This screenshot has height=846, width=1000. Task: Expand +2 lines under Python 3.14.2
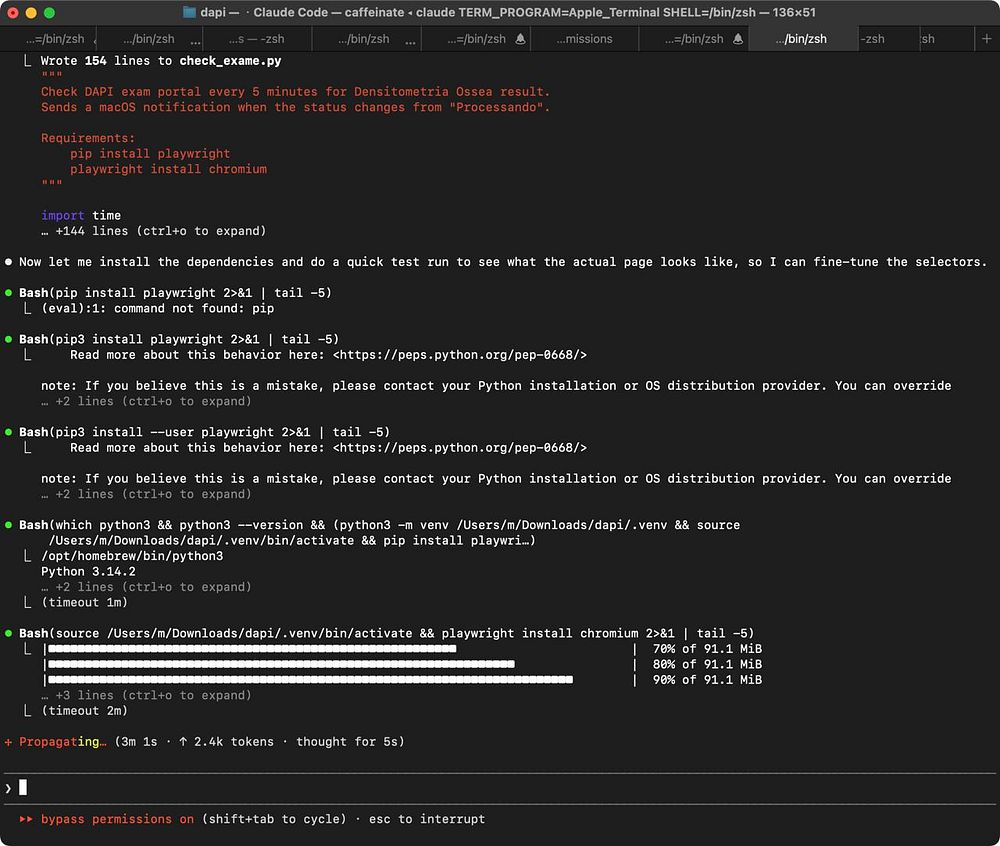coord(146,587)
